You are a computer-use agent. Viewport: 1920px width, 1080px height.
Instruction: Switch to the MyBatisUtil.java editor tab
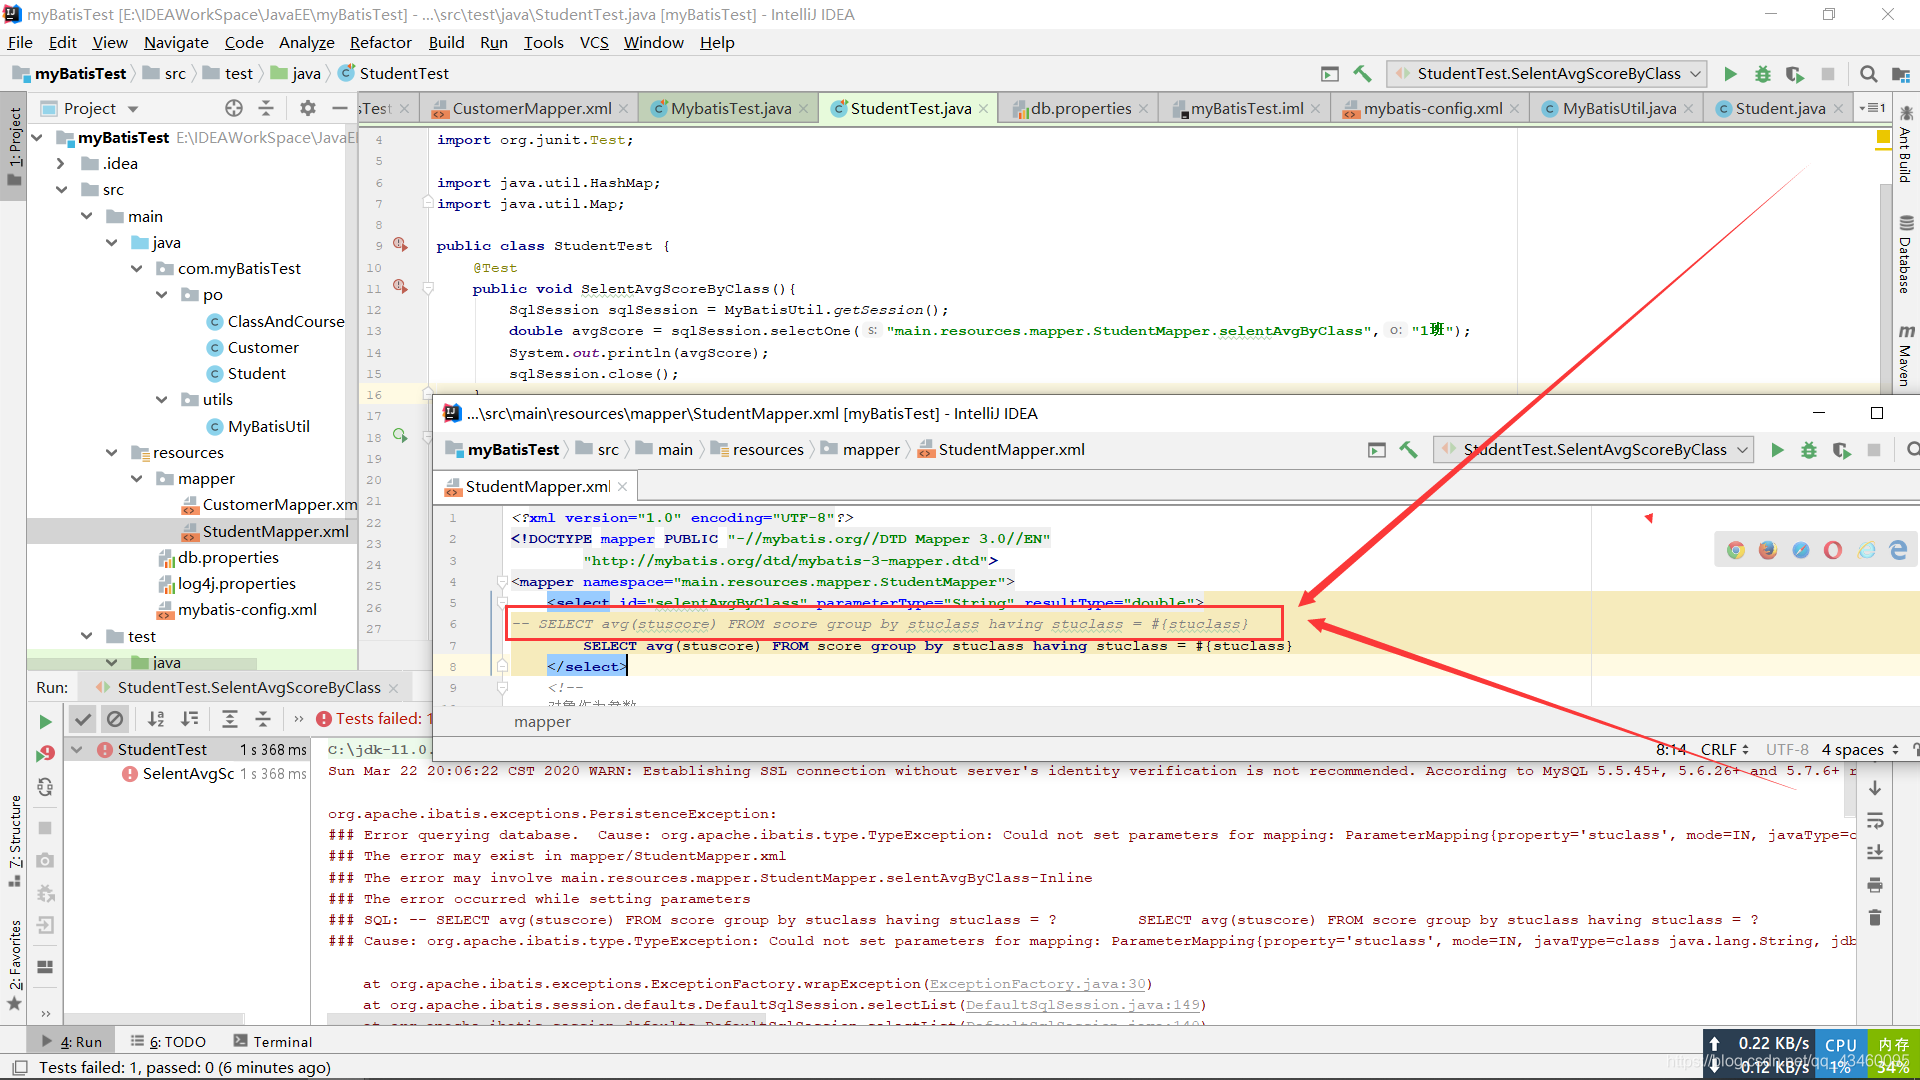click(1618, 109)
